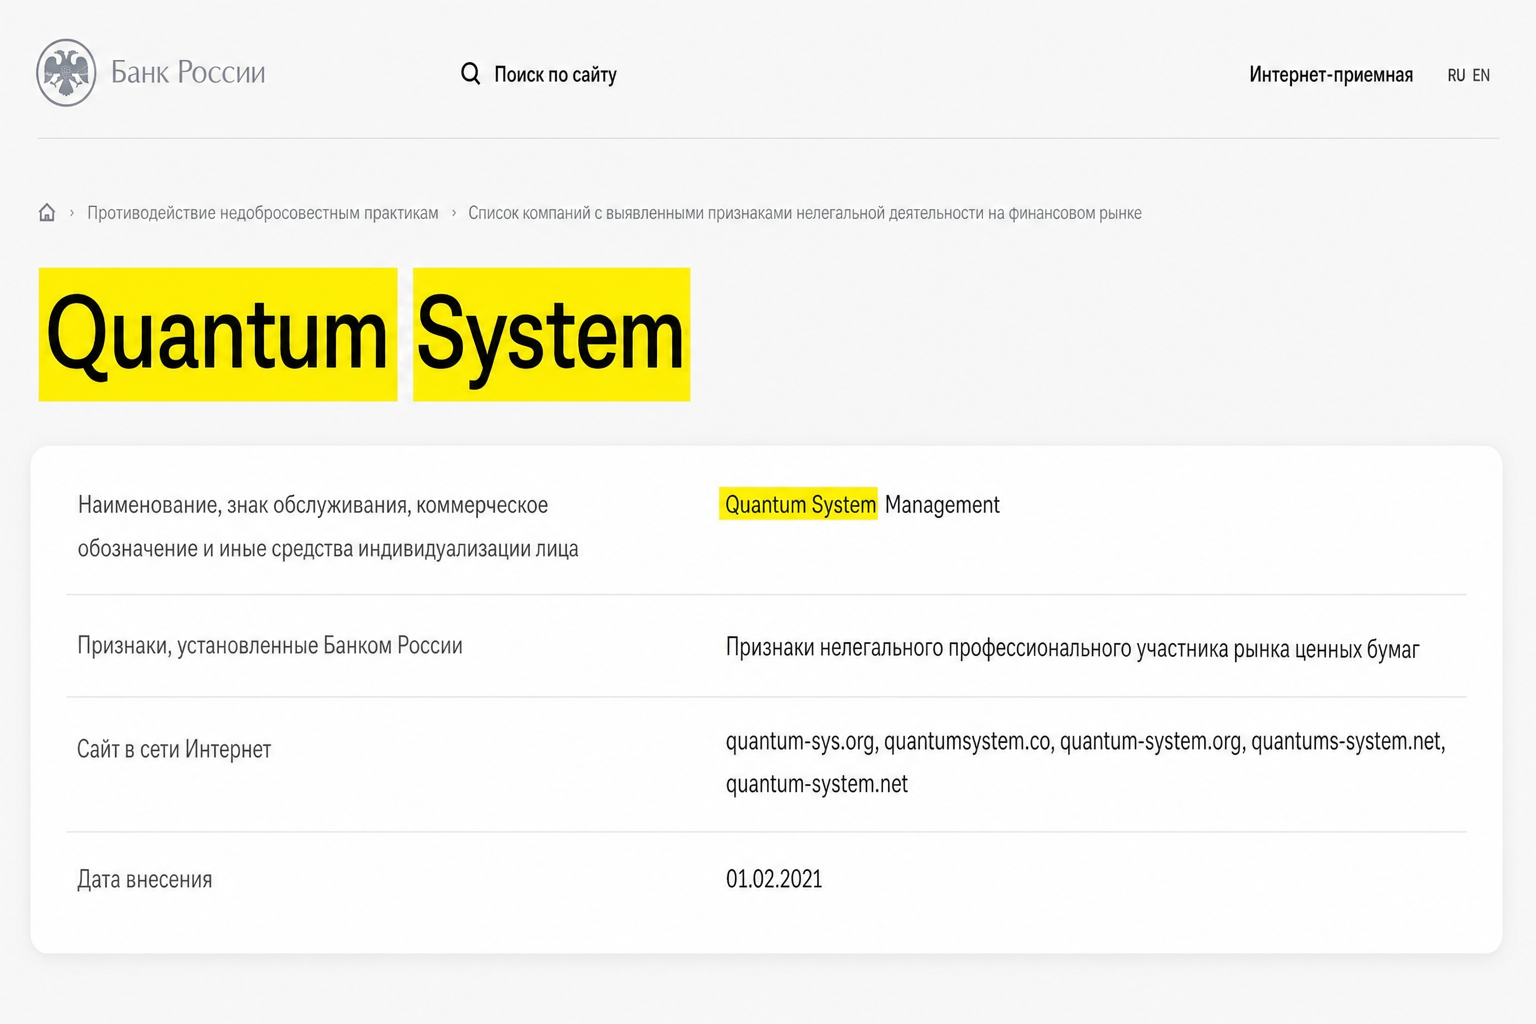Click the Bank of Russia eagle logo
The image size is (1536, 1024).
coord(66,73)
